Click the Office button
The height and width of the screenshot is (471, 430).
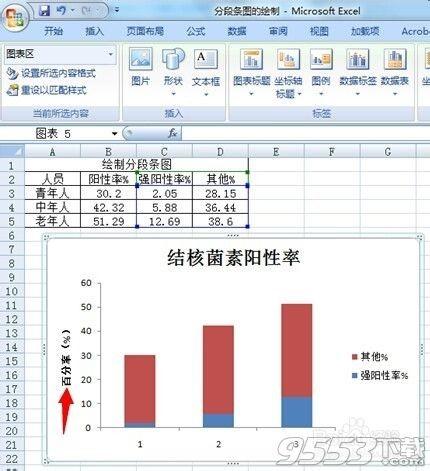pyautogui.click(x=15, y=17)
